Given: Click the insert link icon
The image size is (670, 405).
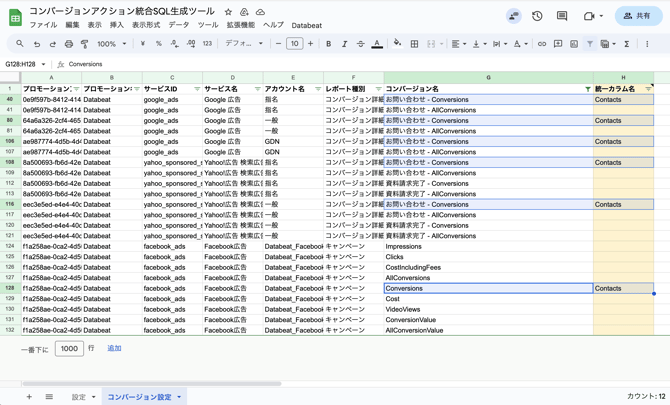Looking at the screenshot, I should click(542, 44).
